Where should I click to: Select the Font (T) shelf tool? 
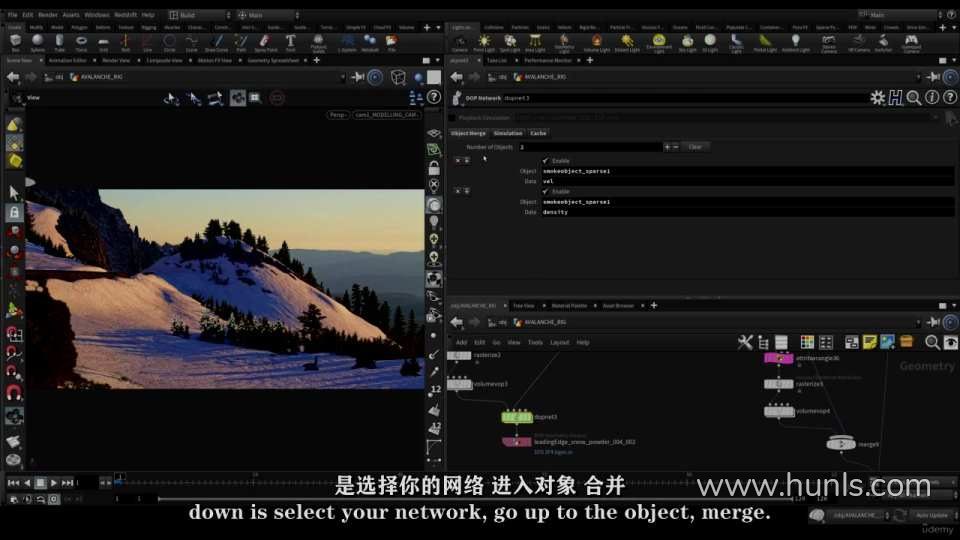point(290,42)
